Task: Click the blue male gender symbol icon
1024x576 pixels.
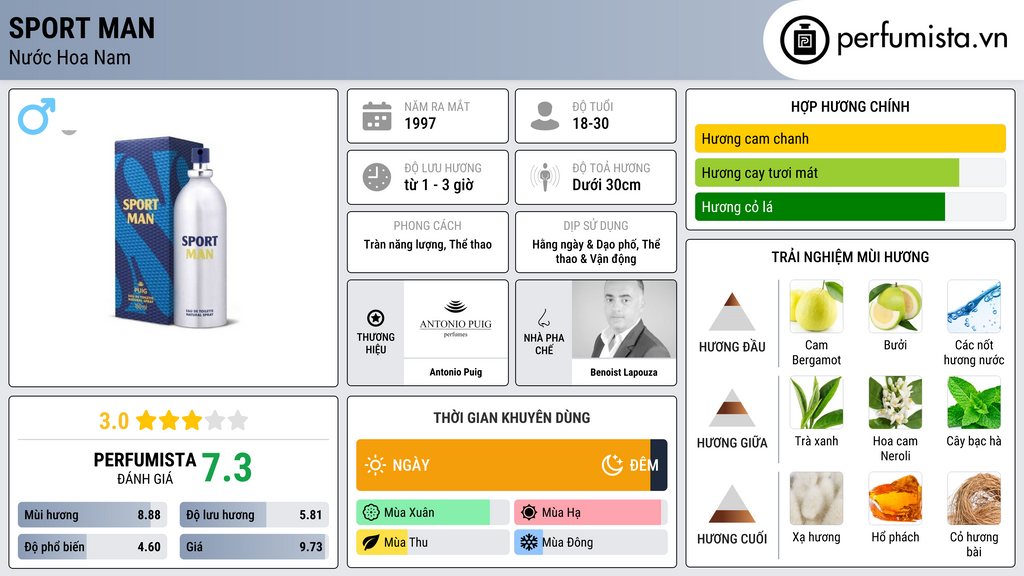Action: (37, 116)
